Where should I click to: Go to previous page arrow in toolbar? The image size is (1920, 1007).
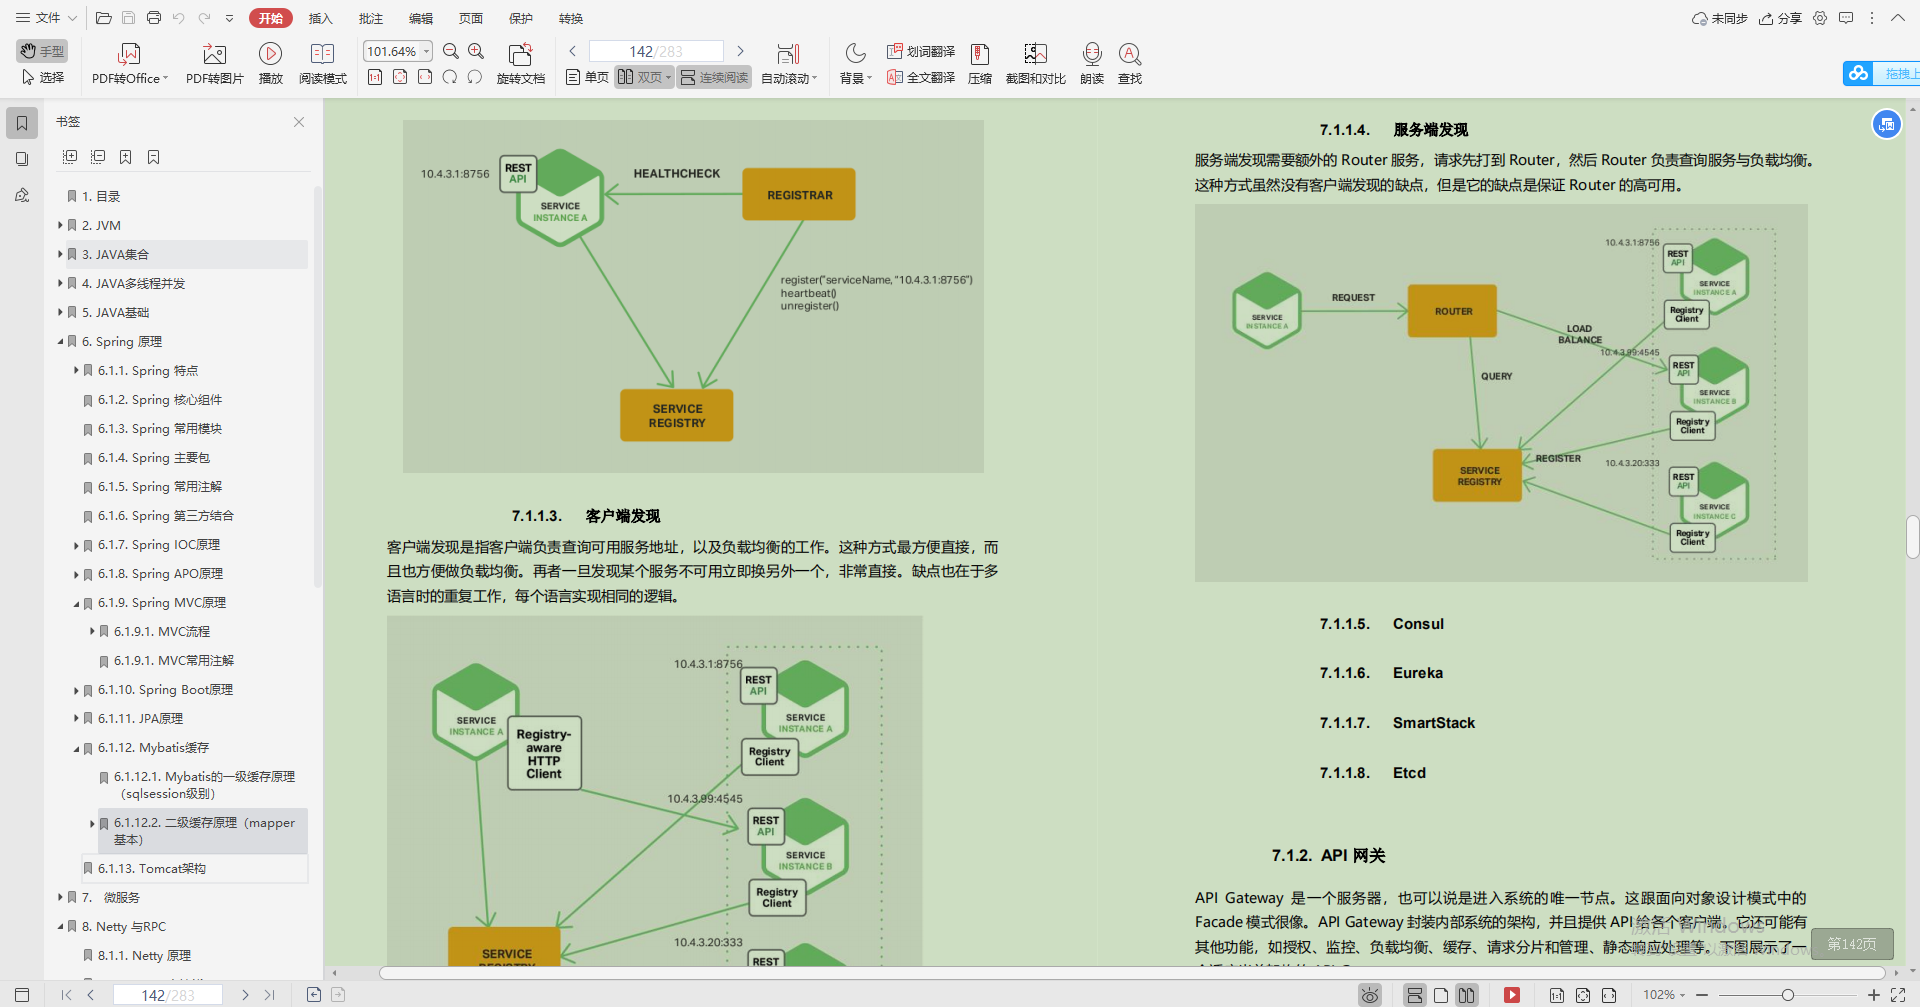coord(573,51)
